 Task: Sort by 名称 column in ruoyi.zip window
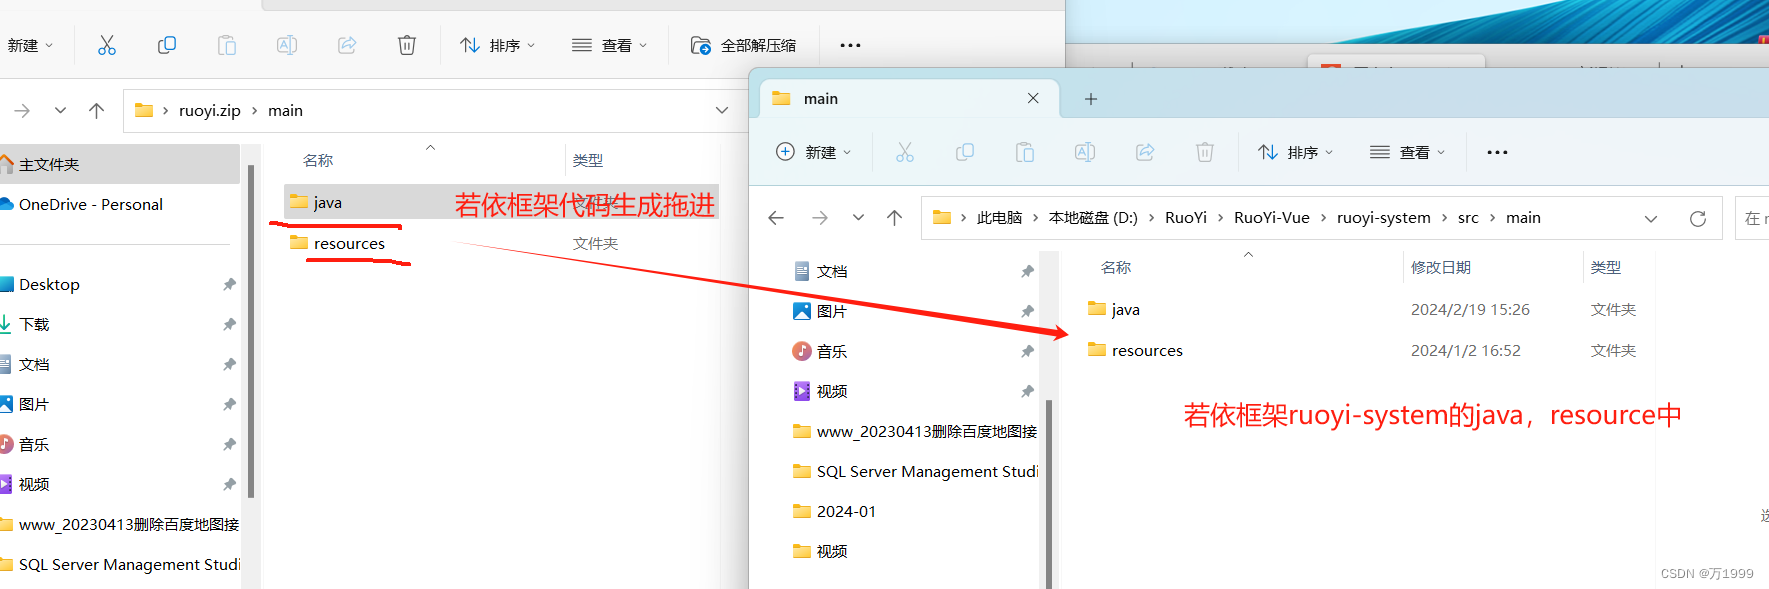[318, 160]
